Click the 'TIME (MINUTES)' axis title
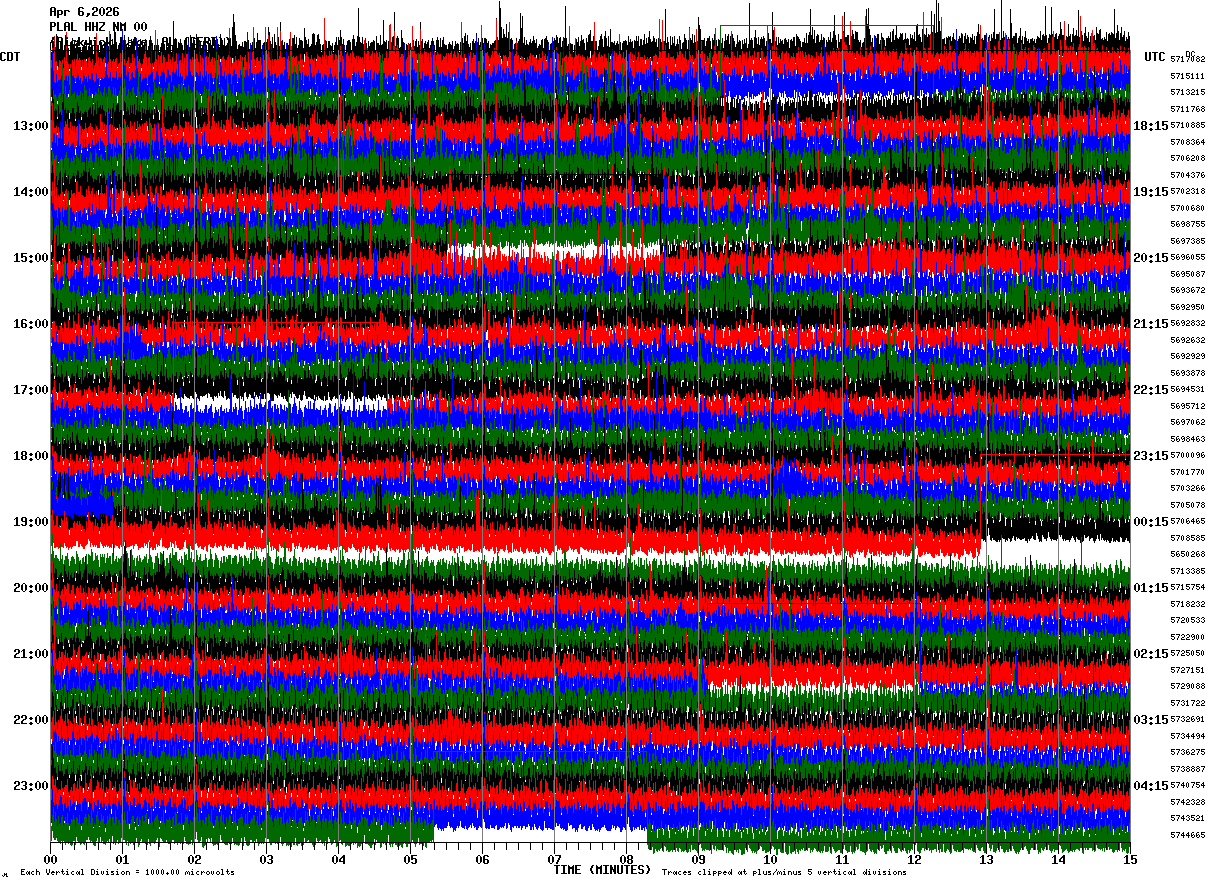The width and height of the screenshot is (1210, 886). (x=602, y=870)
